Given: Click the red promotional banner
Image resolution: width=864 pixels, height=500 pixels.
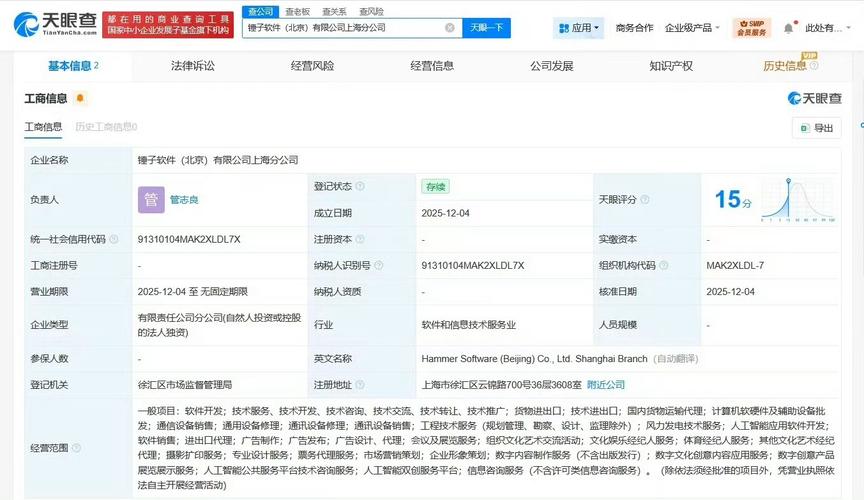Looking at the screenshot, I should coord(168,25).
